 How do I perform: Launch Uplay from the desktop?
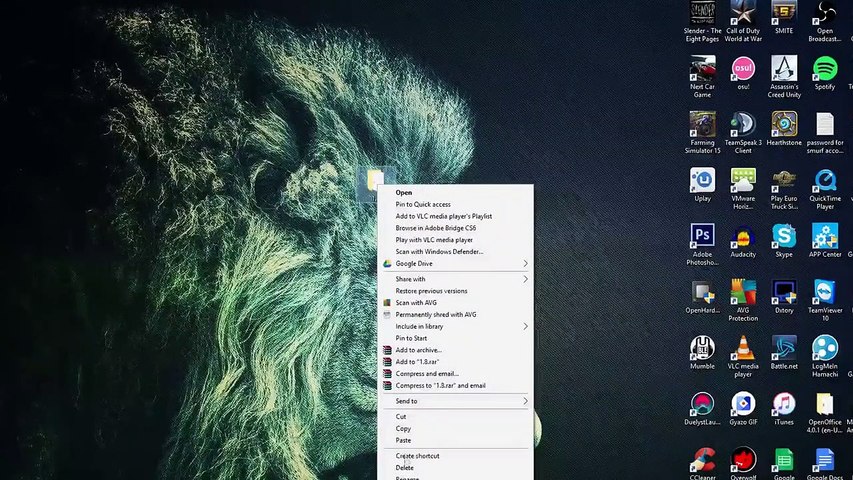click(702, 185)
